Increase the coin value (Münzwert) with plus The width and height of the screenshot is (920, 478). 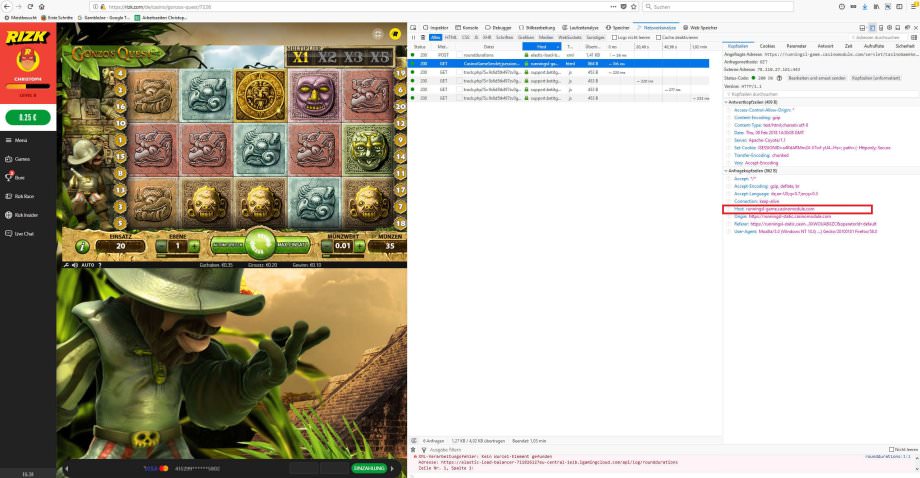click(x=359, y=246)
